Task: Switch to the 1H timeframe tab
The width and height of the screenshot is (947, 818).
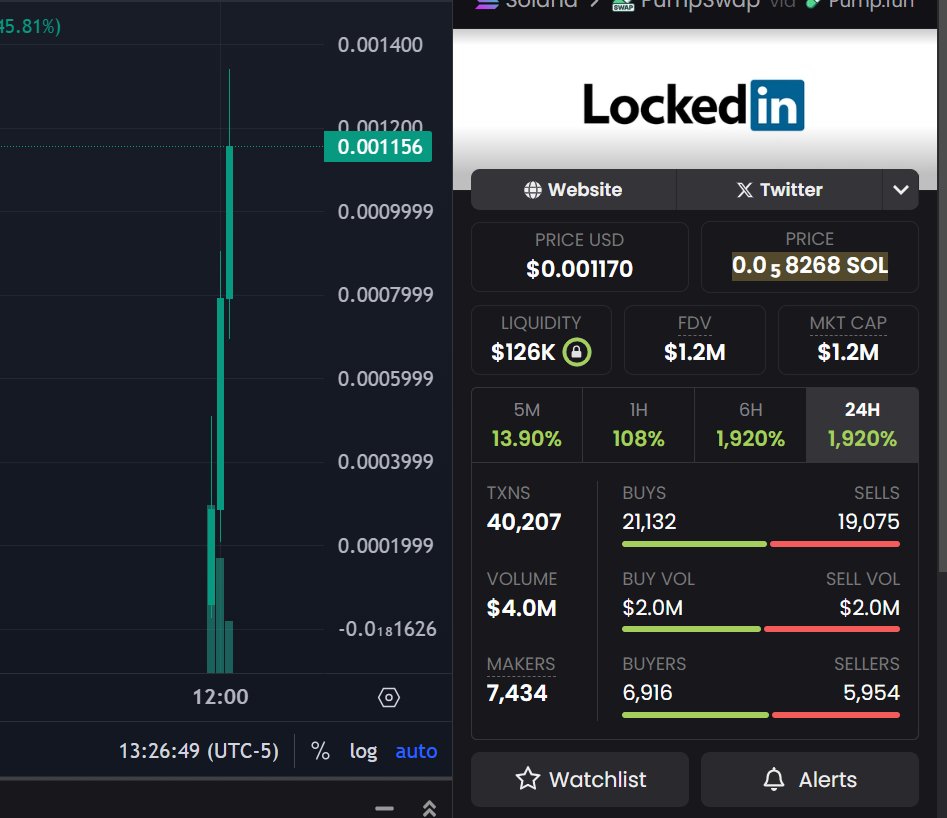Action: [x=638, y=424]
